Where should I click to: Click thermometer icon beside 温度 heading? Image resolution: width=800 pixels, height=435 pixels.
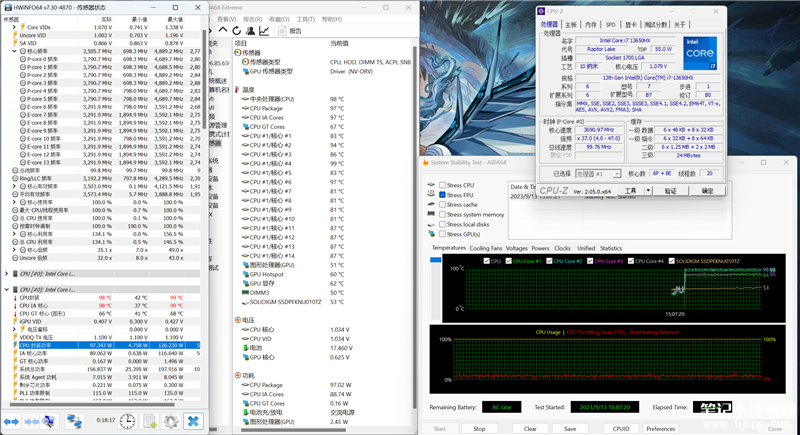[237, 89]
